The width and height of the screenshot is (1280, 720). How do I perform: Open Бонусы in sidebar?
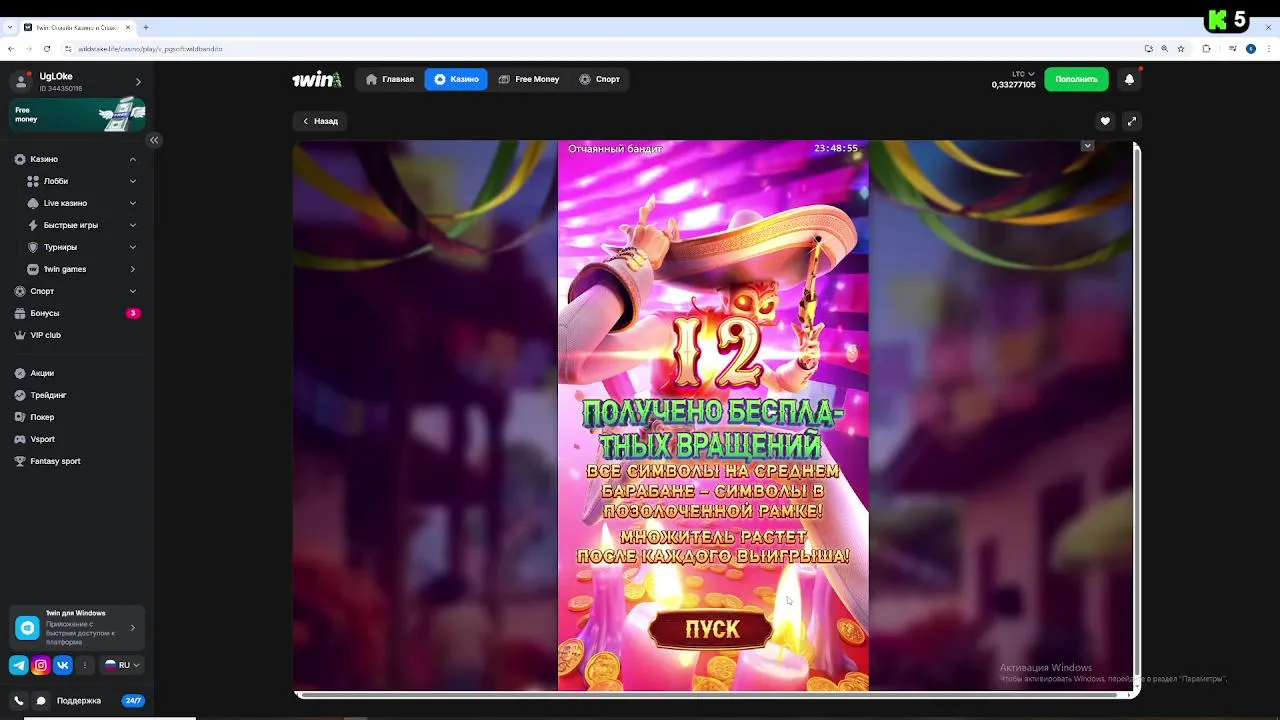(77, 313)
